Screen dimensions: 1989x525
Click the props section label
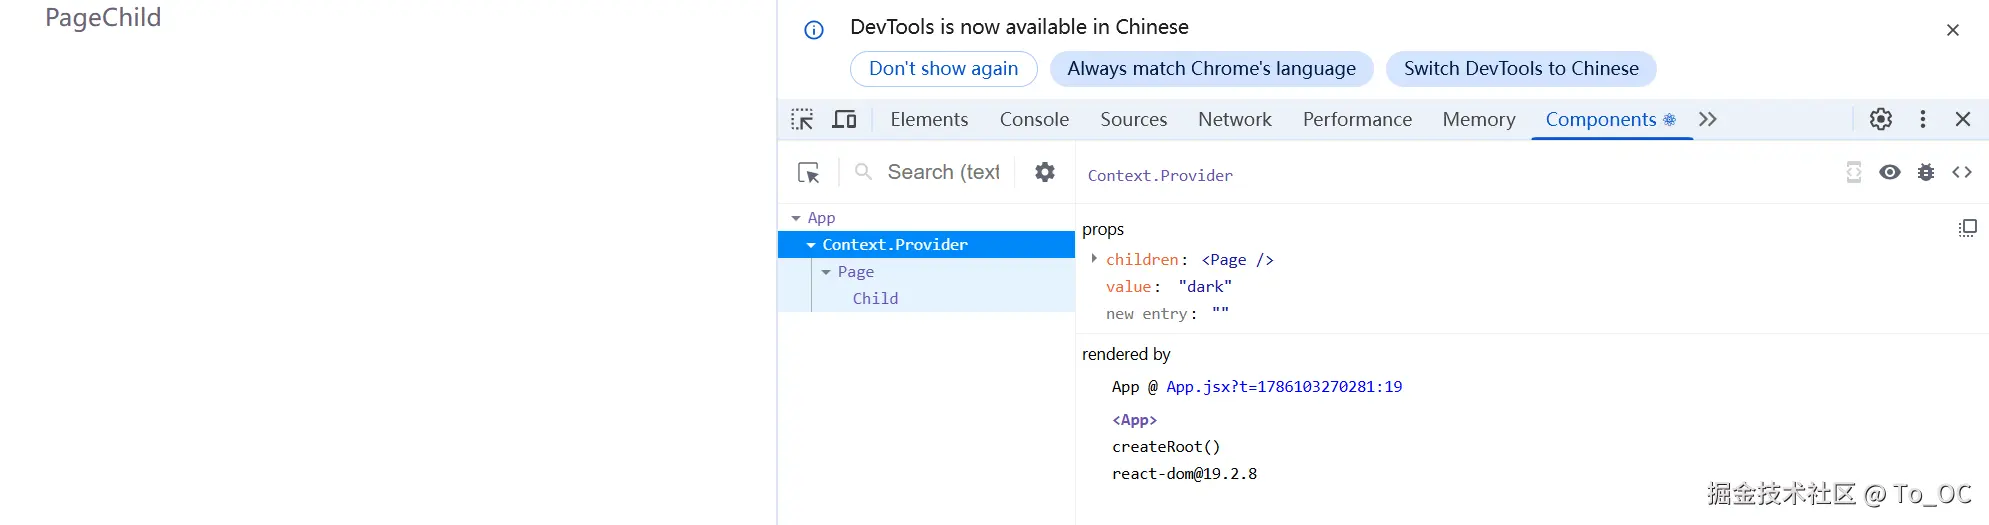coord(1103,230)
